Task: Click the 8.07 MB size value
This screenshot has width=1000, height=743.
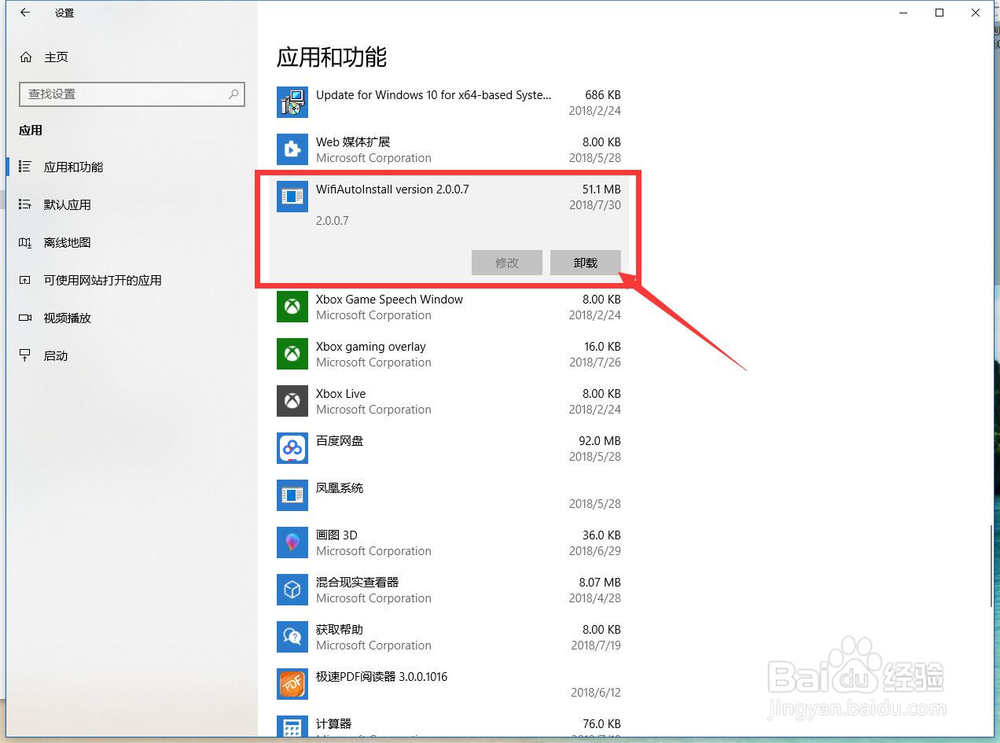Action: point(599,582)
